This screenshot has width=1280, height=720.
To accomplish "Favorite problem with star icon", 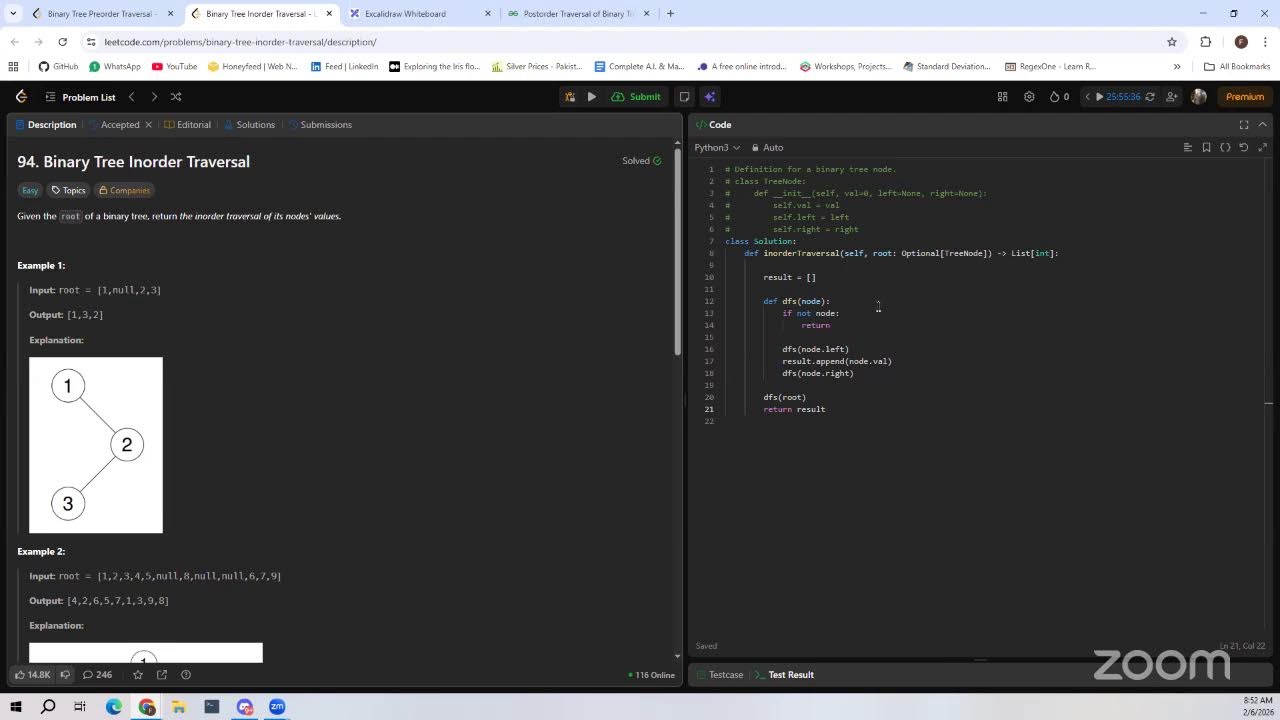I will pyautogui.click(x=138, y=675).
